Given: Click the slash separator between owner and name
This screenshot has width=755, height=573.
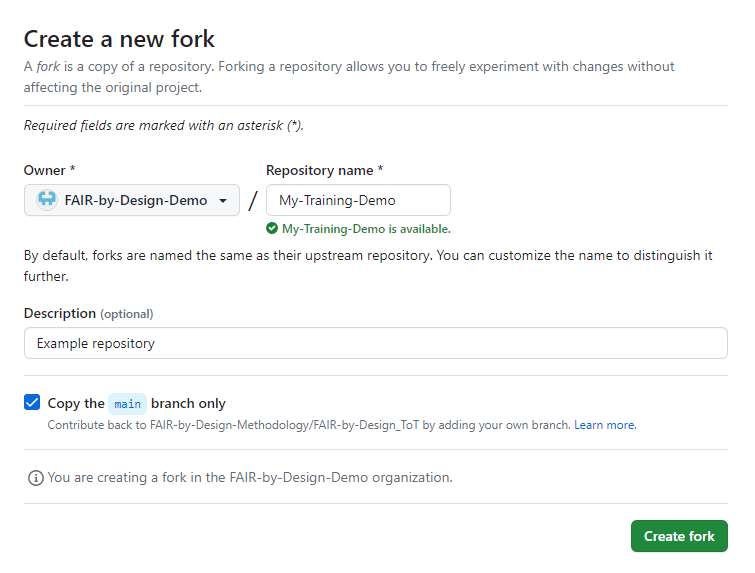Looking at the screenshot, I should 253,201.
